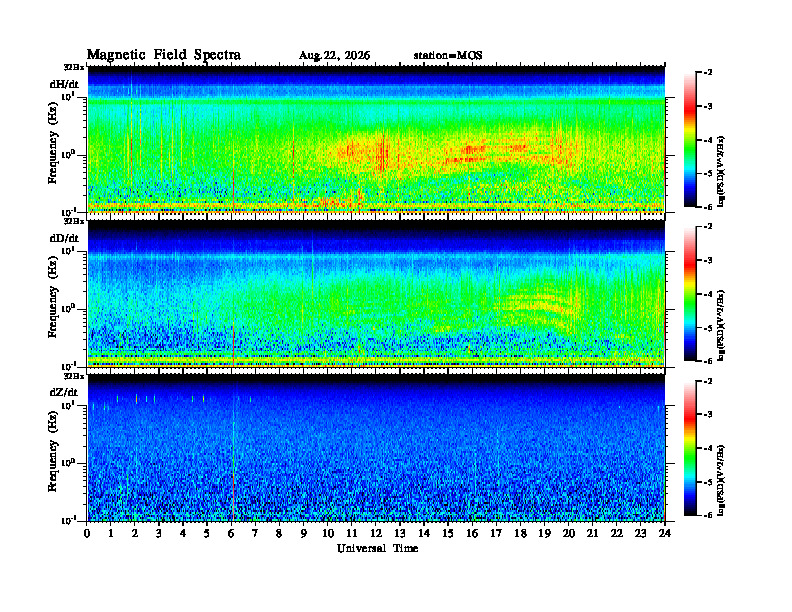
Task: Click the "station=MOS" label
Action: [x=448, y=56]
